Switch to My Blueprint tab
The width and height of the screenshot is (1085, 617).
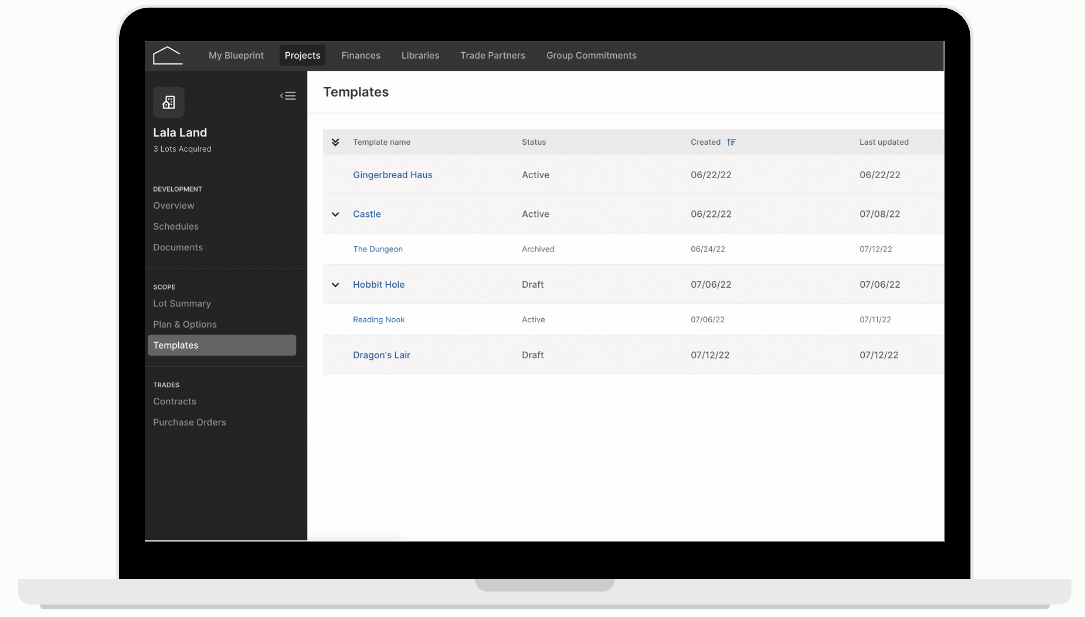click(x=236, y=55)
